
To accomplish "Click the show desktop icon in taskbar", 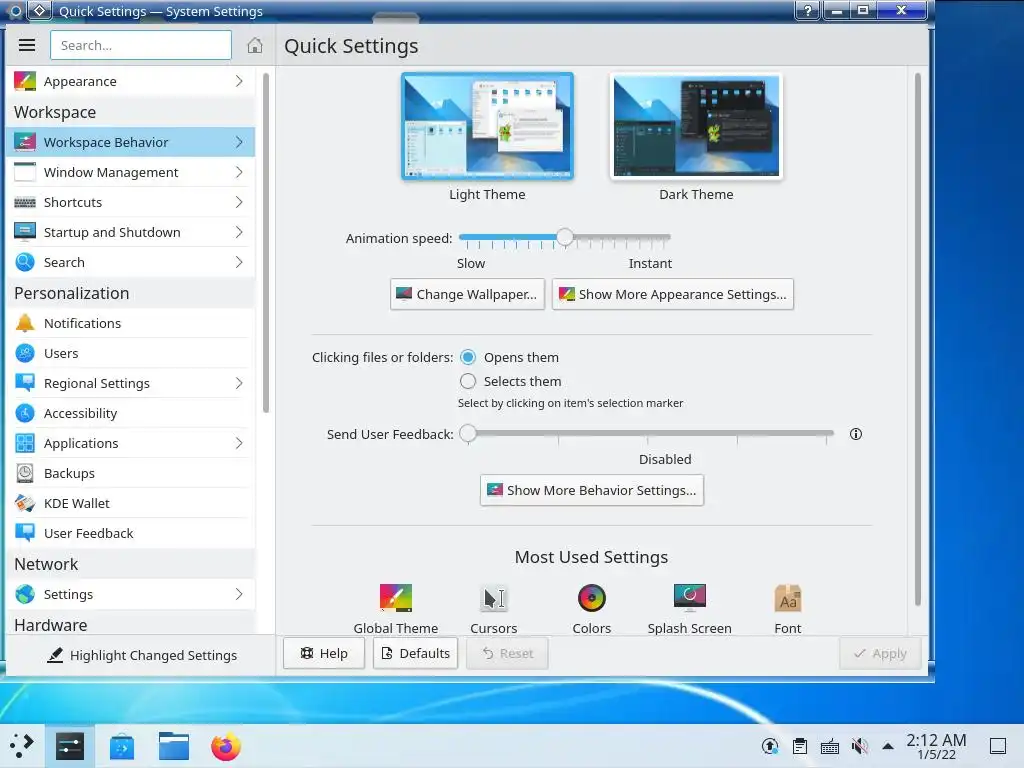I will (x=998, y=746).
